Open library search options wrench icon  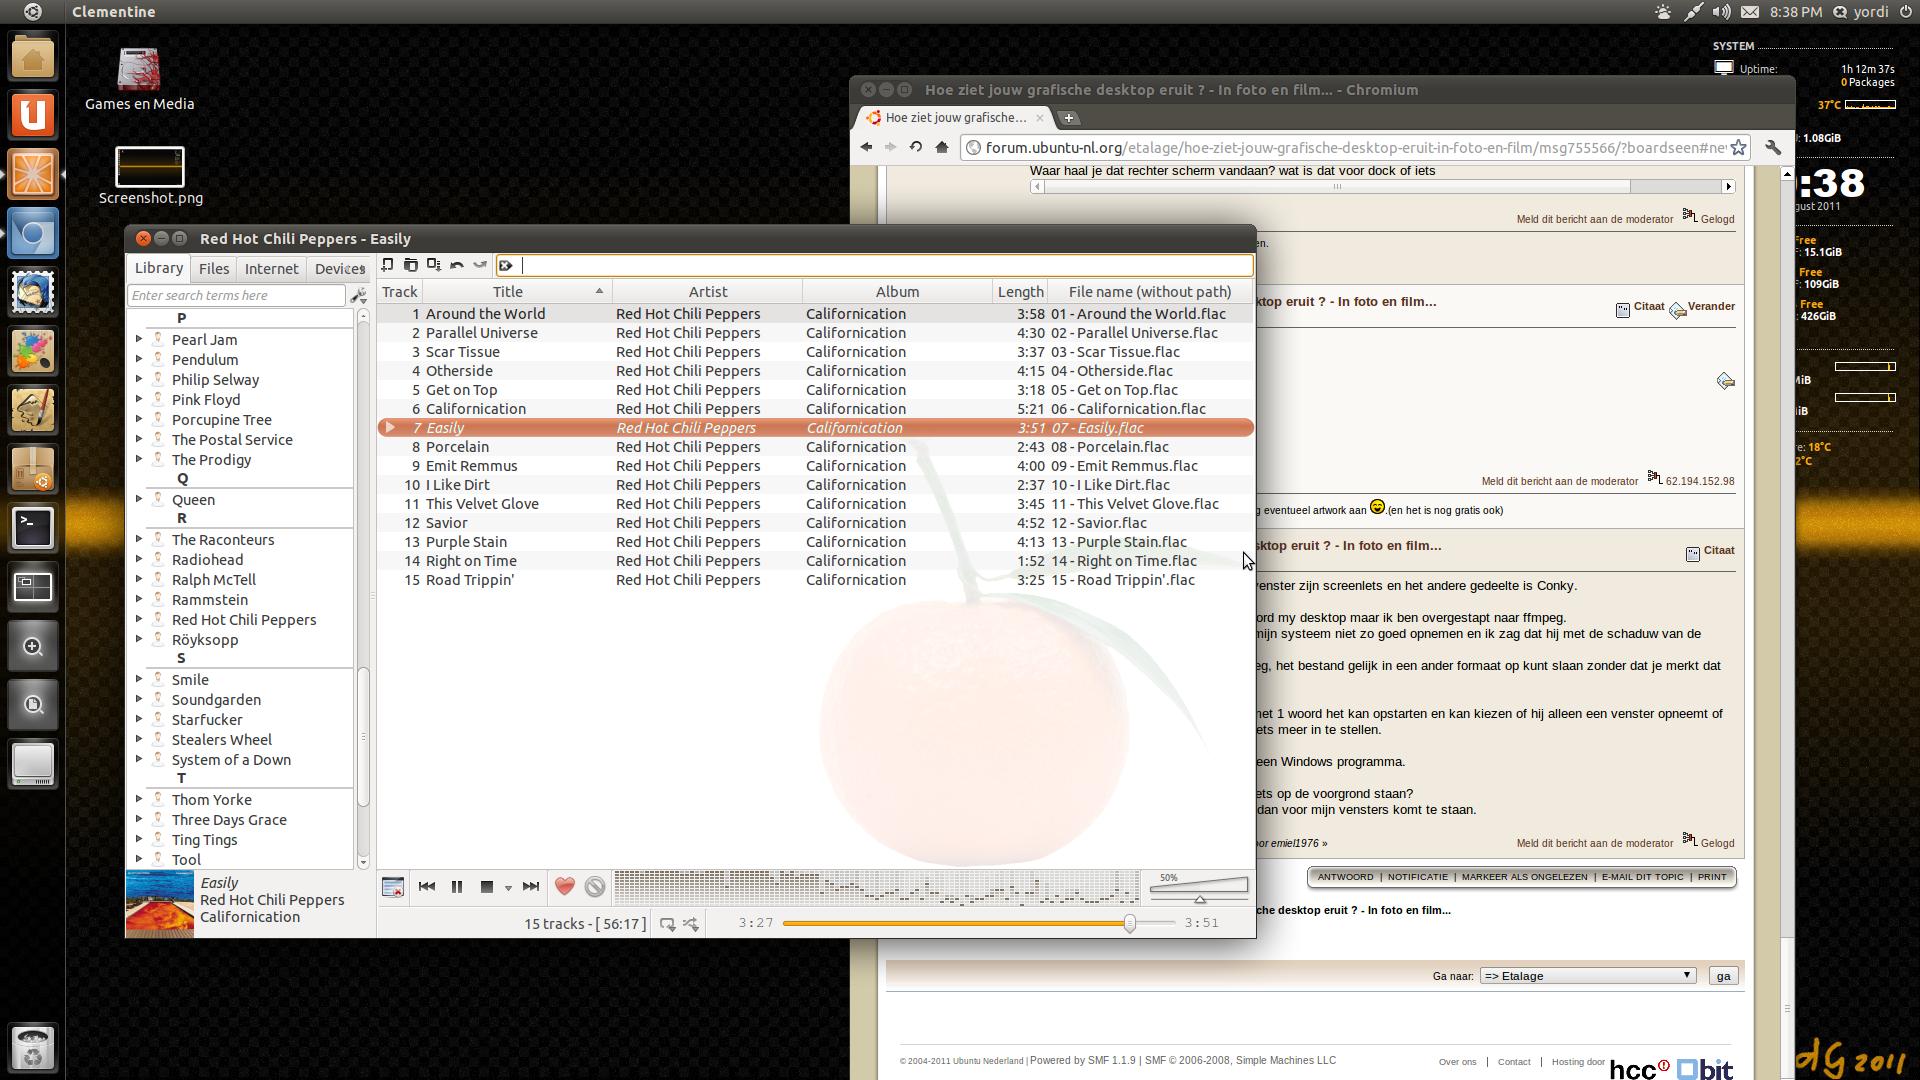coord(358,296)
